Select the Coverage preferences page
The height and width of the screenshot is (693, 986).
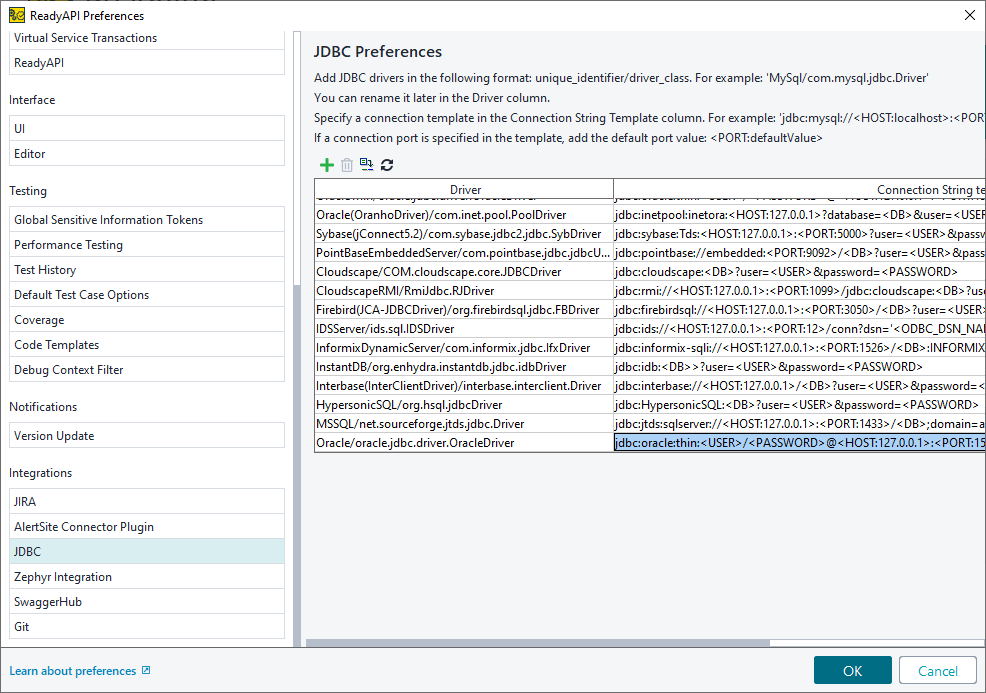(x=147, y=319)
